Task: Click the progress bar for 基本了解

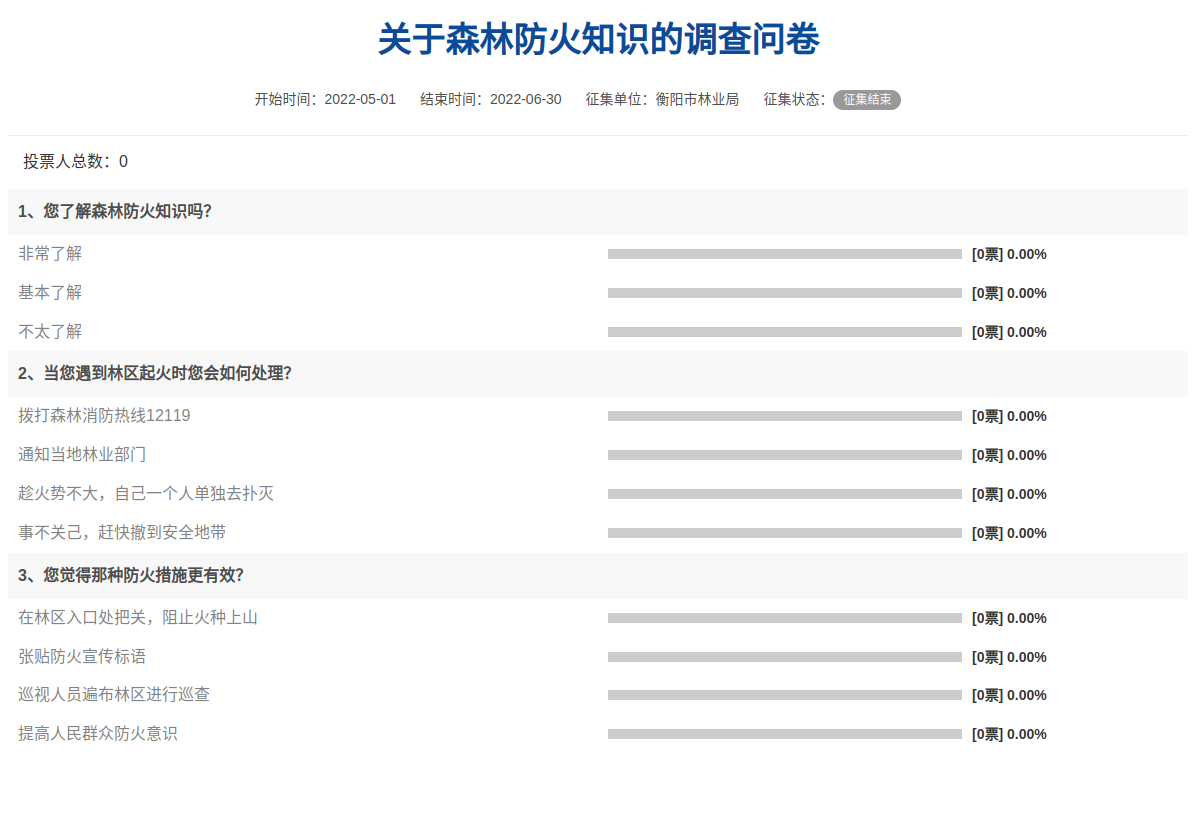Action: coord(784,293)
